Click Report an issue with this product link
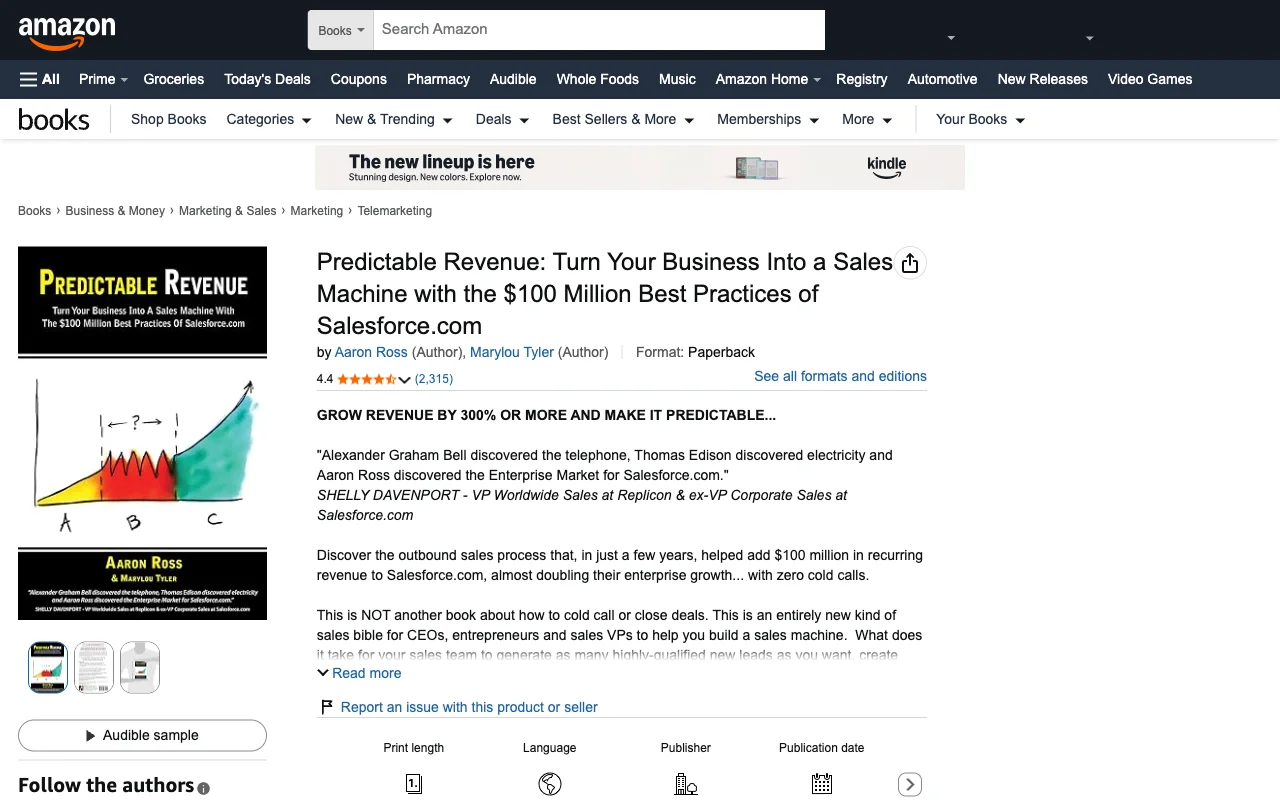Viewport: 1280px width, 800px height. (x=469, y=707)
